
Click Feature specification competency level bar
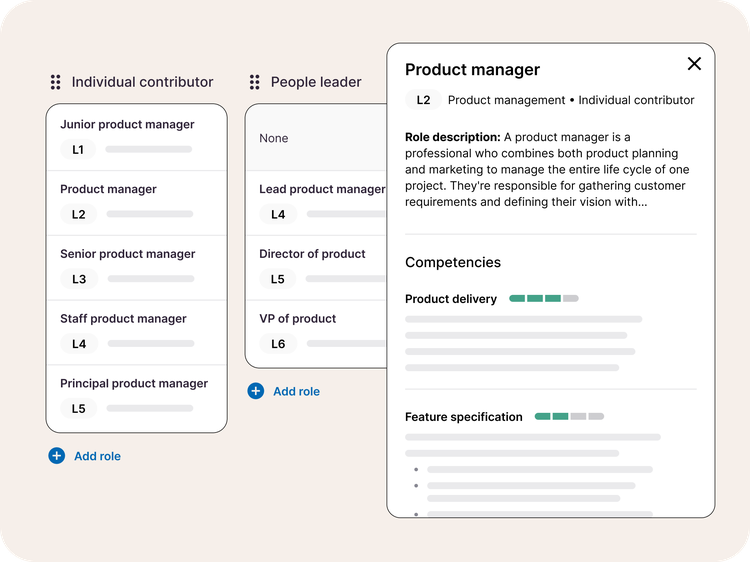tap(569, 416)
